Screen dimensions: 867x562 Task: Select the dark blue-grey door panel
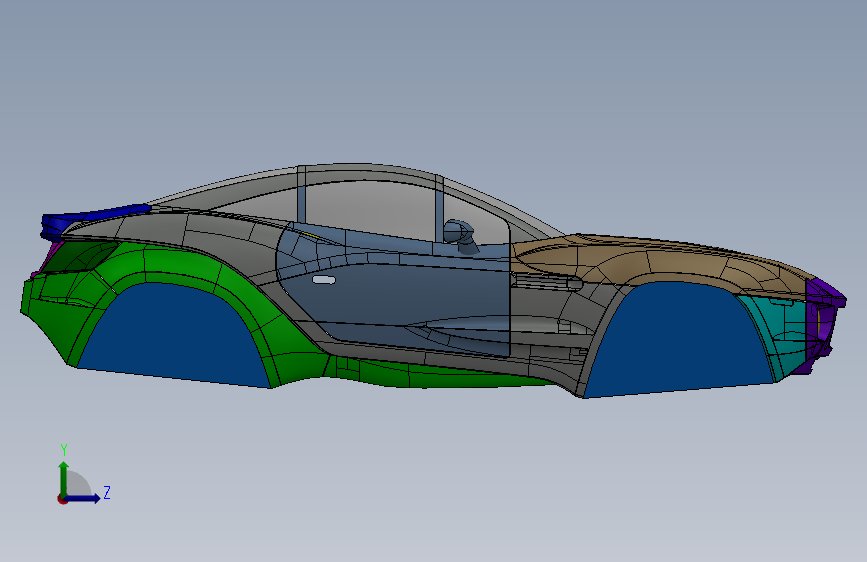[x=398, y=293]
